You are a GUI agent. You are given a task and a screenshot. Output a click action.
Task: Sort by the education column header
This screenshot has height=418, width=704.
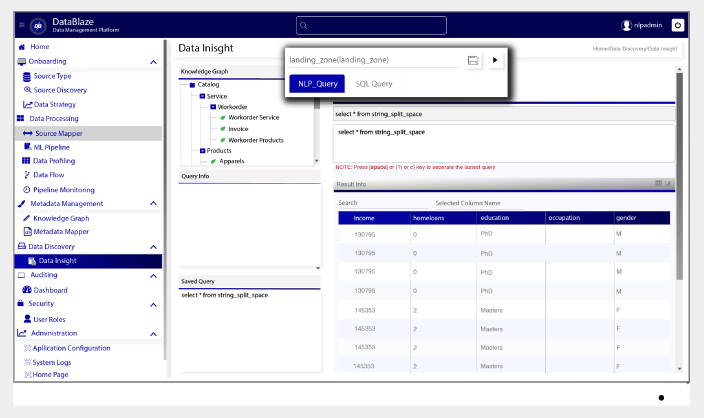pyautogui.click(x=495, y=218)
